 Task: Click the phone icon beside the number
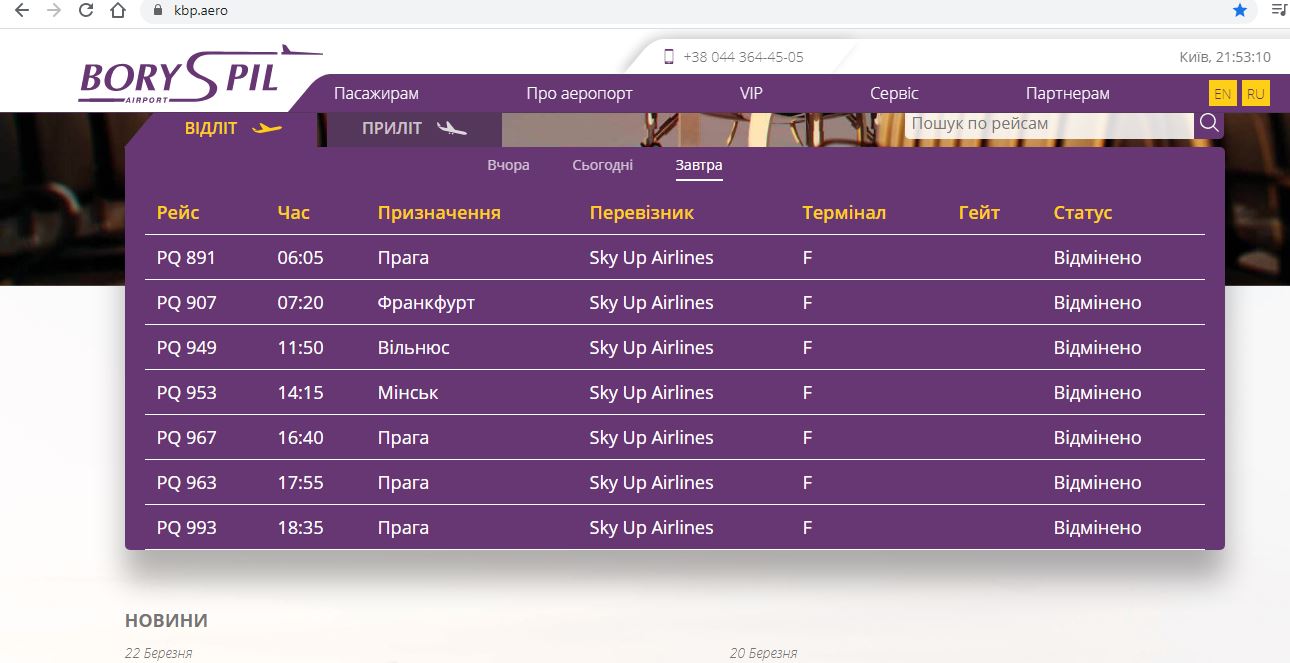[x=669, y=57]
